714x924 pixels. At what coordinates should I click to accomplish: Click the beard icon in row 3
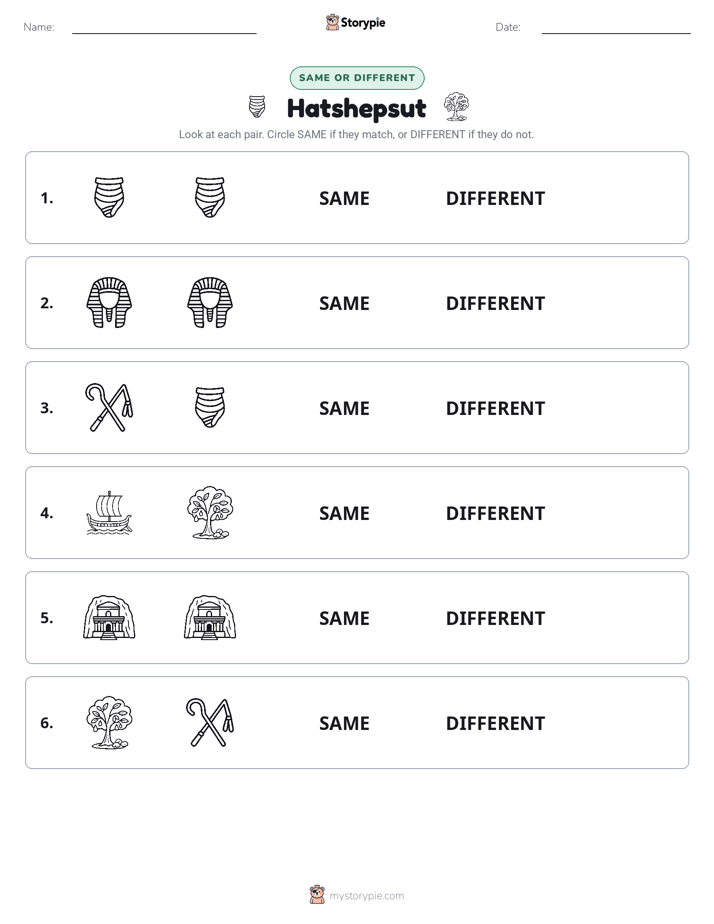(x=210, y=407)
